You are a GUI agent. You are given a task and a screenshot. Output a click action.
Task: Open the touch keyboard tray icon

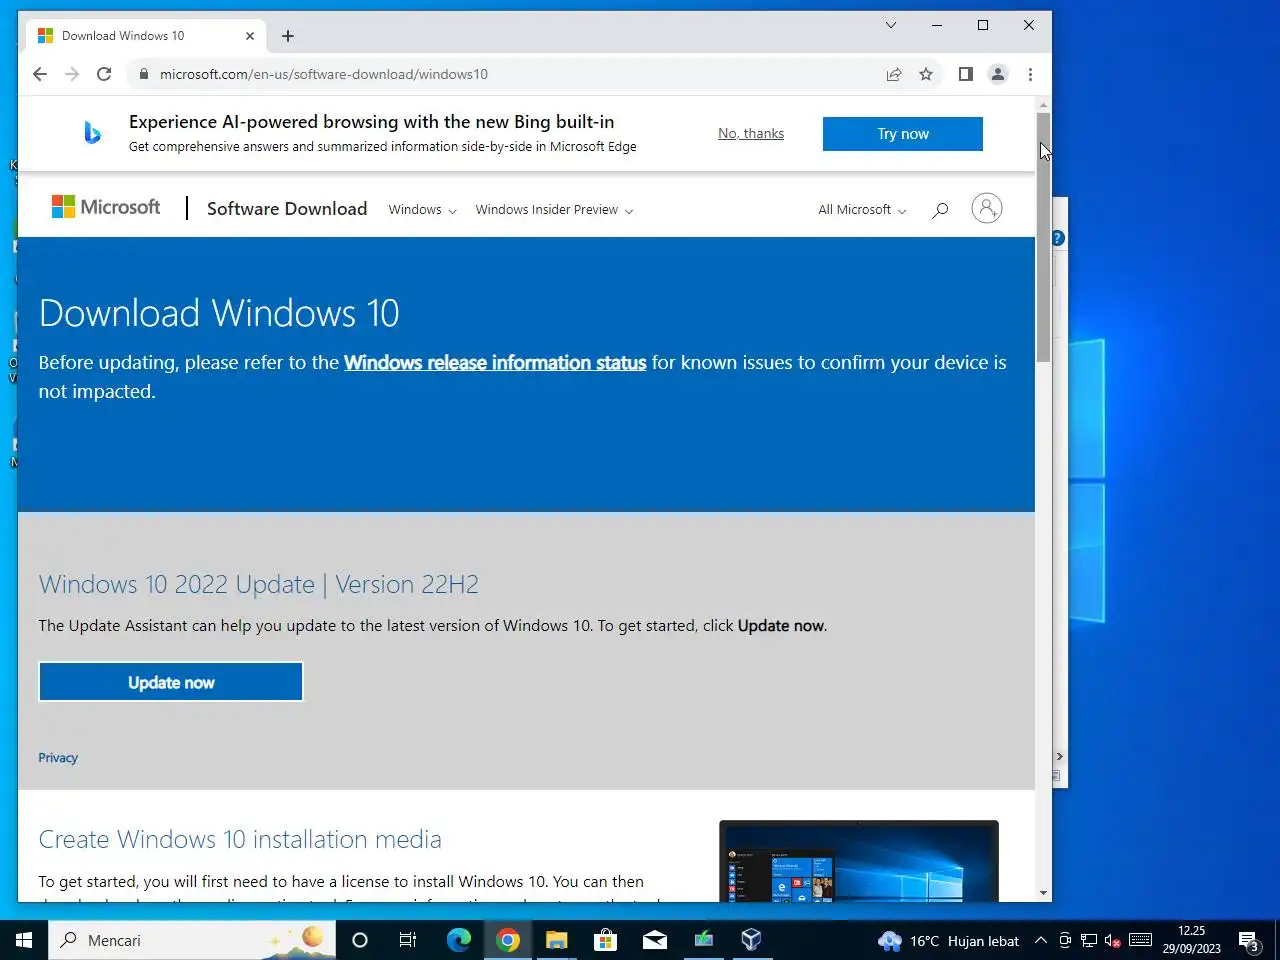click(1140, 940)
